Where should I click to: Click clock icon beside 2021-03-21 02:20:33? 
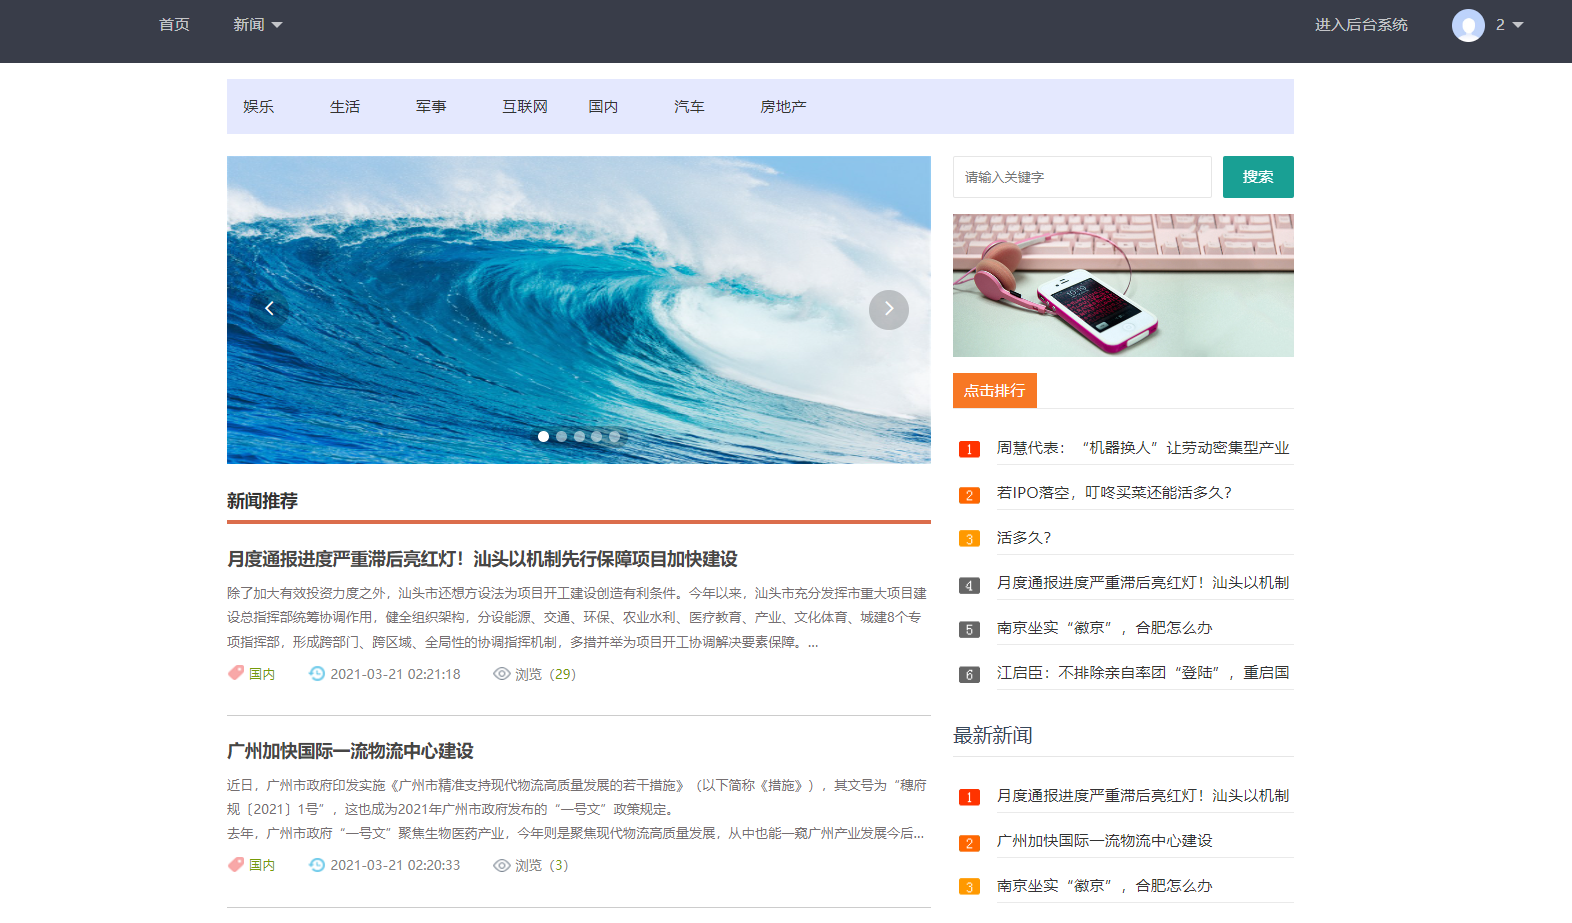click(x=317, y=865)
